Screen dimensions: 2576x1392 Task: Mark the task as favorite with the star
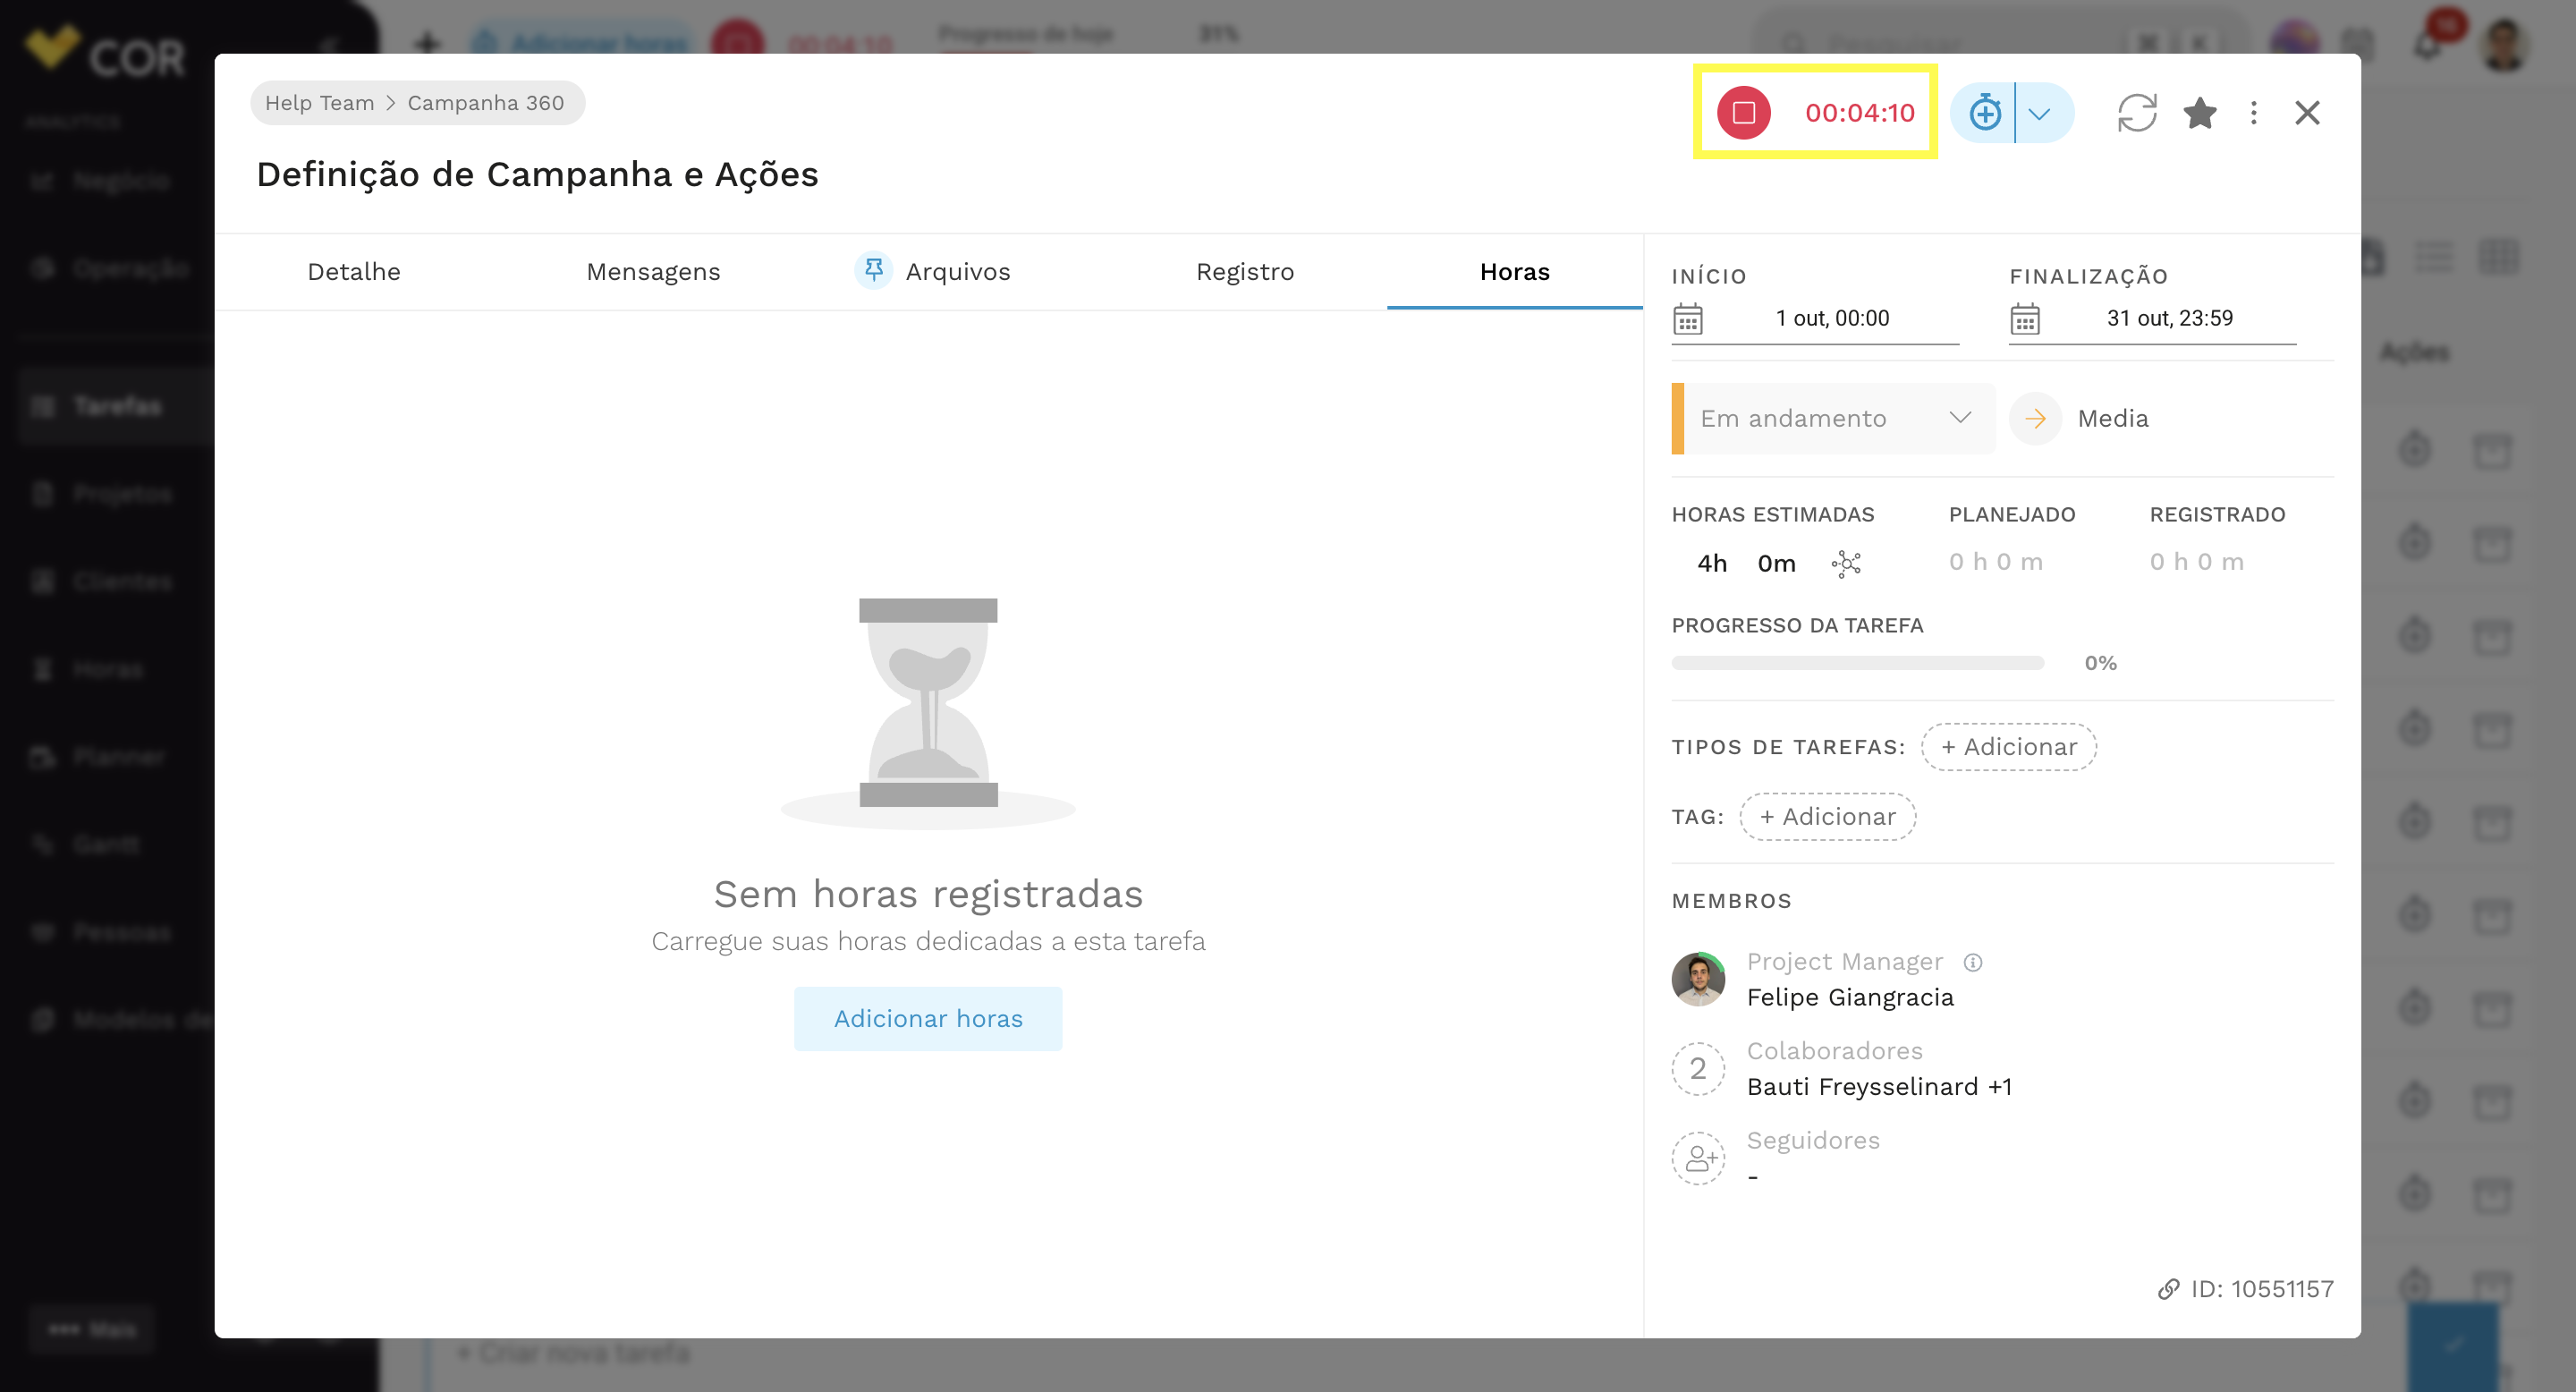[x=2199, y=113]
